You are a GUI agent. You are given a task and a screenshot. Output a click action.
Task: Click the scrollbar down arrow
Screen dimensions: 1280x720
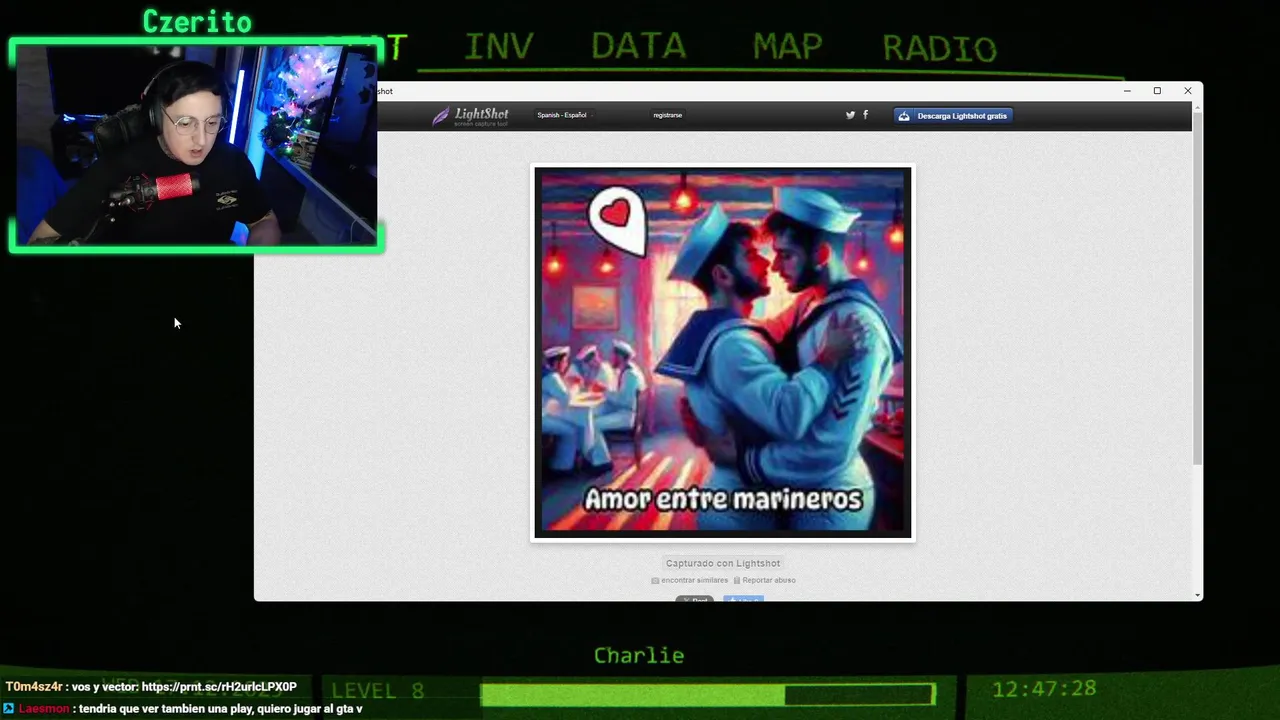1197,595
